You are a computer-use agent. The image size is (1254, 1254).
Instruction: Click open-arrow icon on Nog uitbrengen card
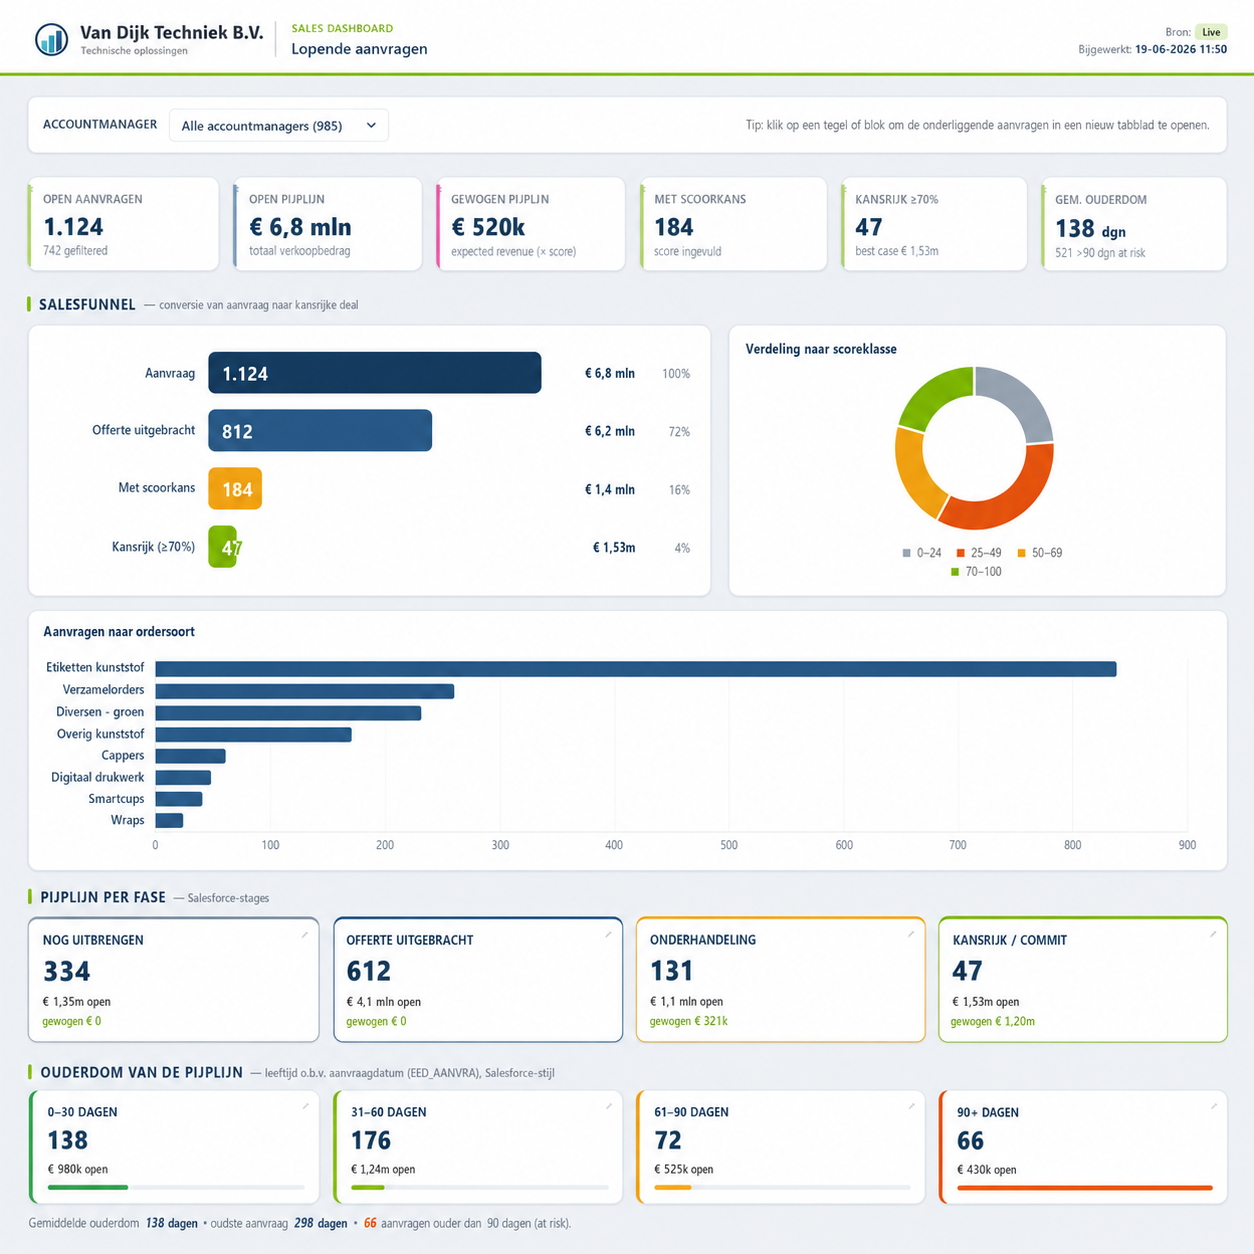(x=304, y=935)
